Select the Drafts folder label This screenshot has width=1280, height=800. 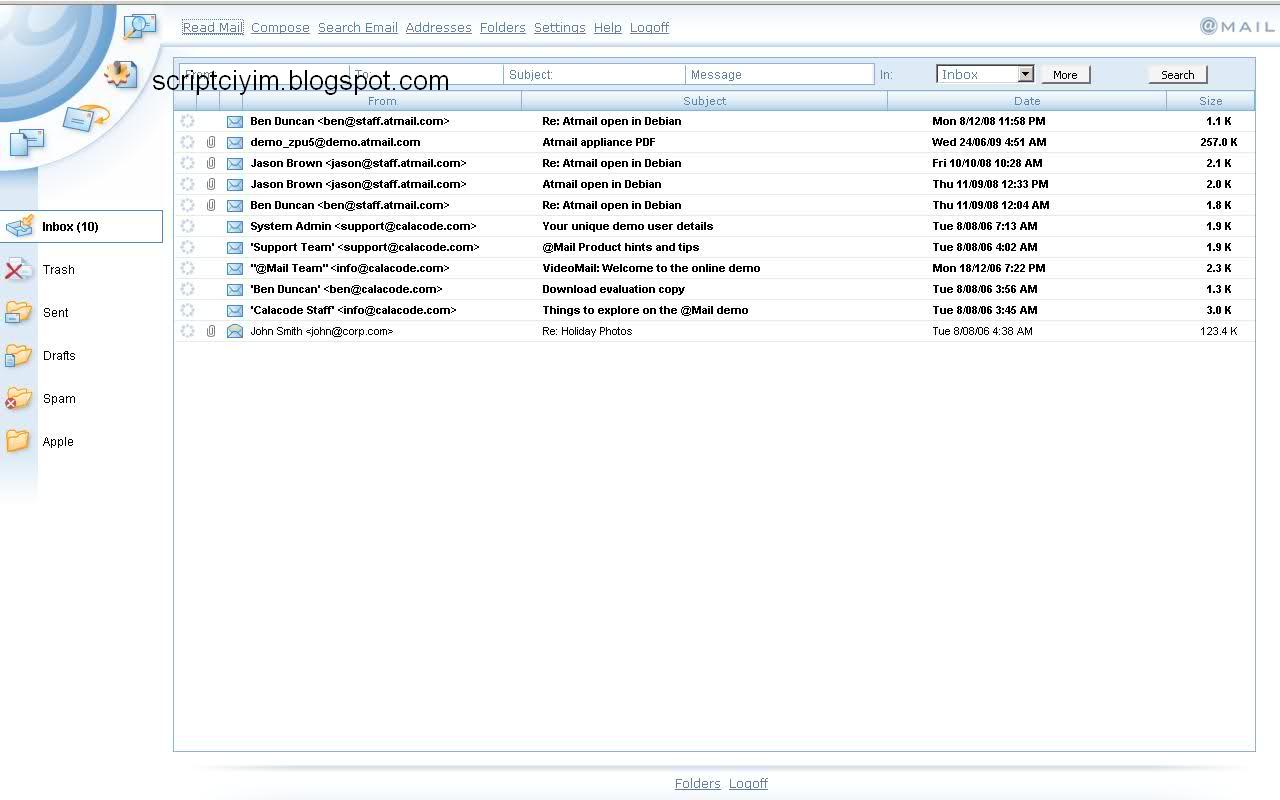[59, 356]
